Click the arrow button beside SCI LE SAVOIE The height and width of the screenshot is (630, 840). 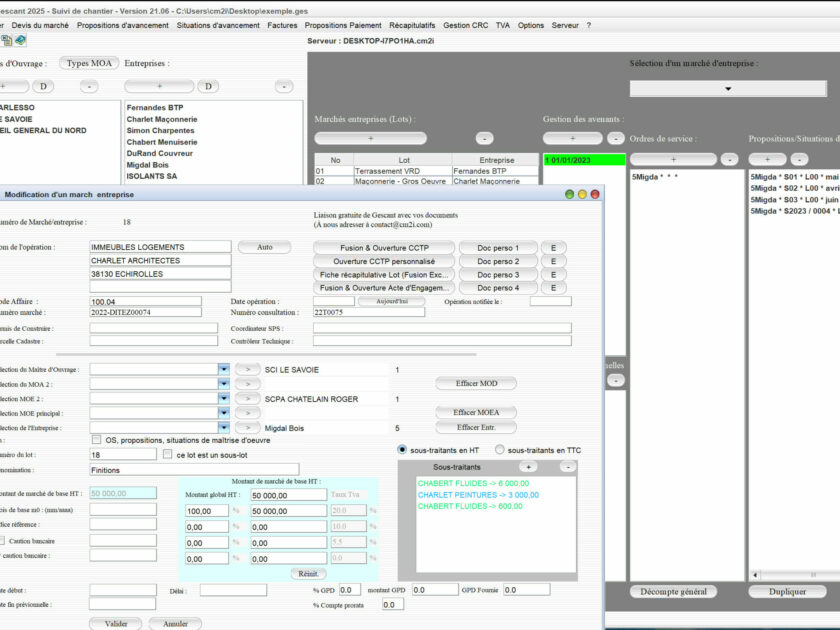tap(248, 369)
